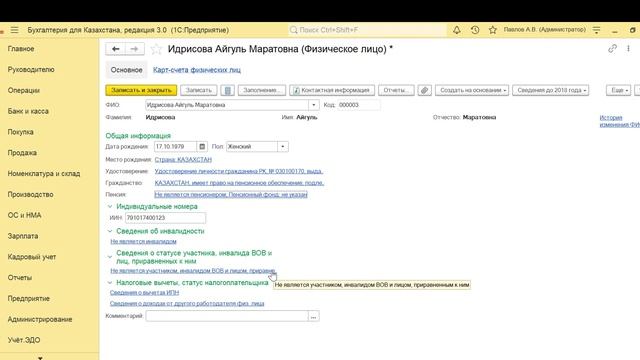Open Сведения о вычетах ИПН link
The height and width of the screenshot is (360, 640).
[144, 293]
